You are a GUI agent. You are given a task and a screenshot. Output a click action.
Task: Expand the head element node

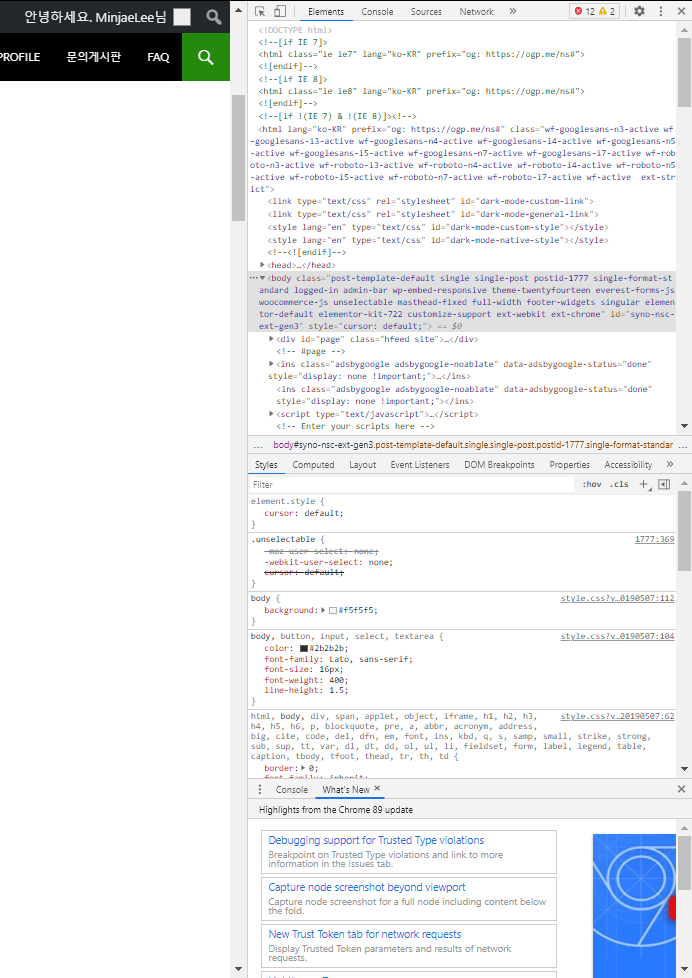click(263, 265)
